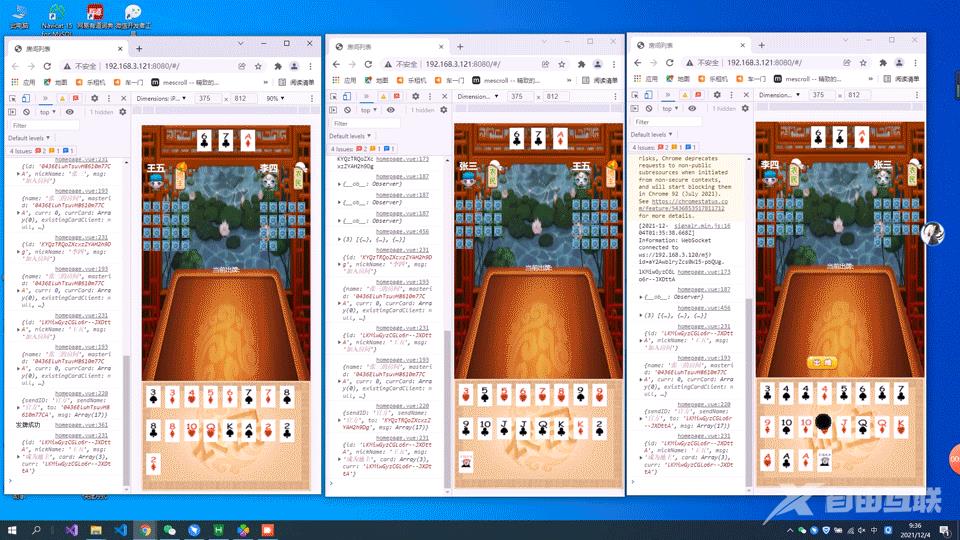
Task: Click the chromestatus.com link in right window console
Action: coord(683,204)
